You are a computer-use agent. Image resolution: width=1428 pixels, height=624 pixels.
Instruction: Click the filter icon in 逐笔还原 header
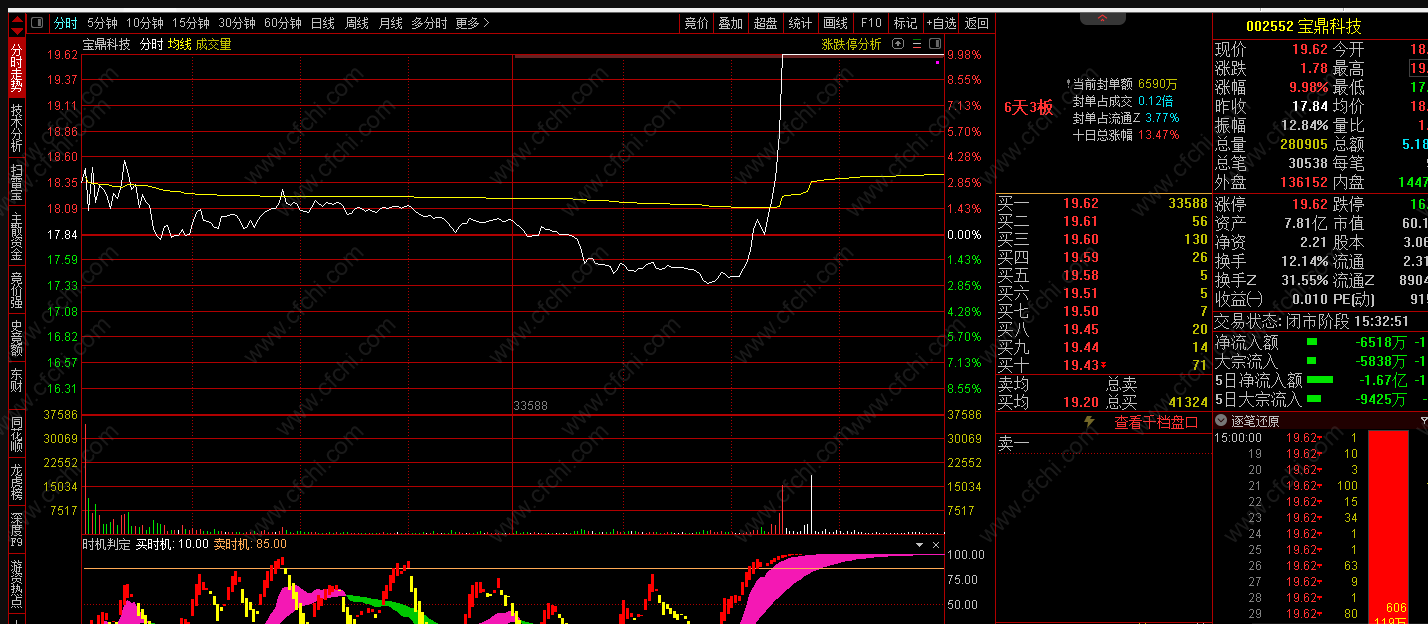[1423, 422]
